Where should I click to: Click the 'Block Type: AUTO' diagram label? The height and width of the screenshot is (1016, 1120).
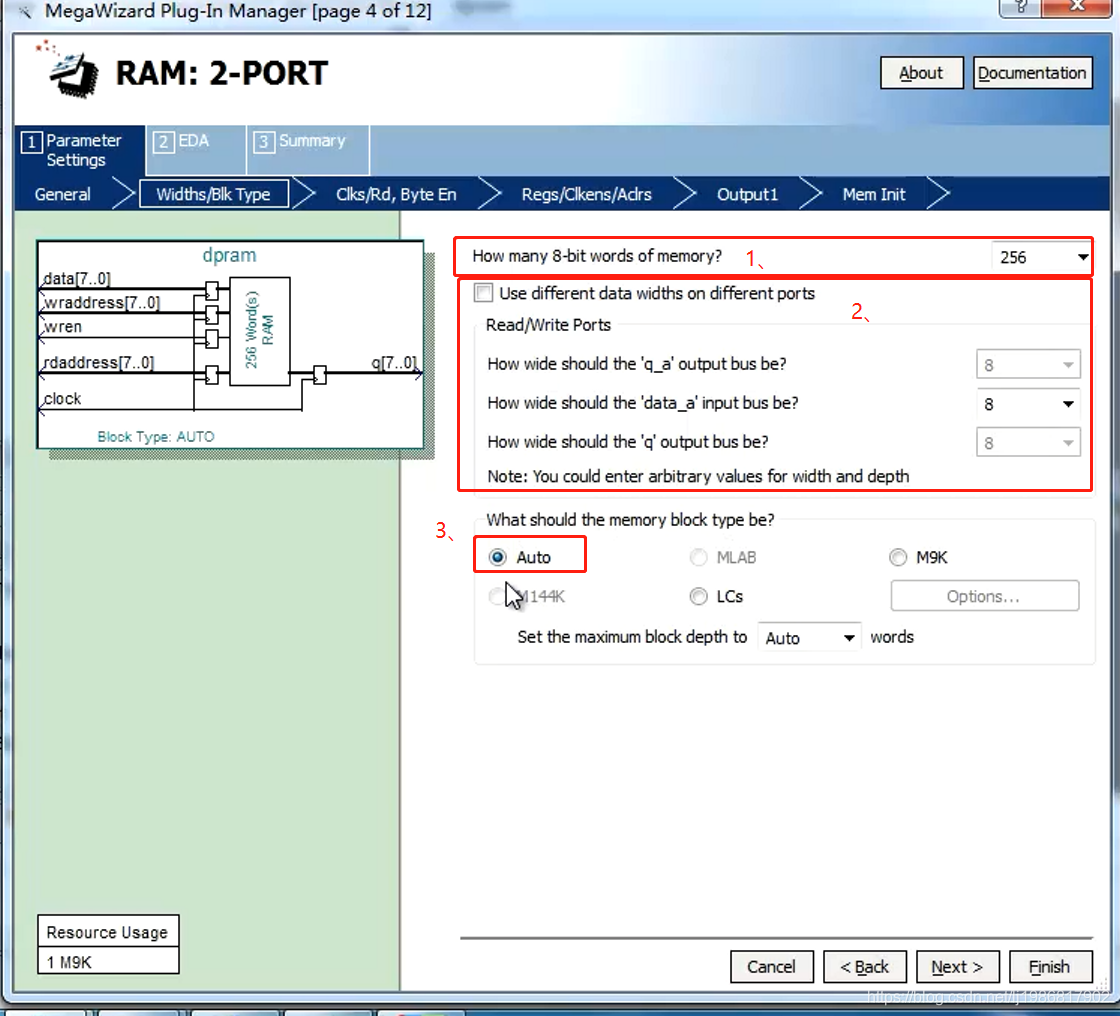156,437
